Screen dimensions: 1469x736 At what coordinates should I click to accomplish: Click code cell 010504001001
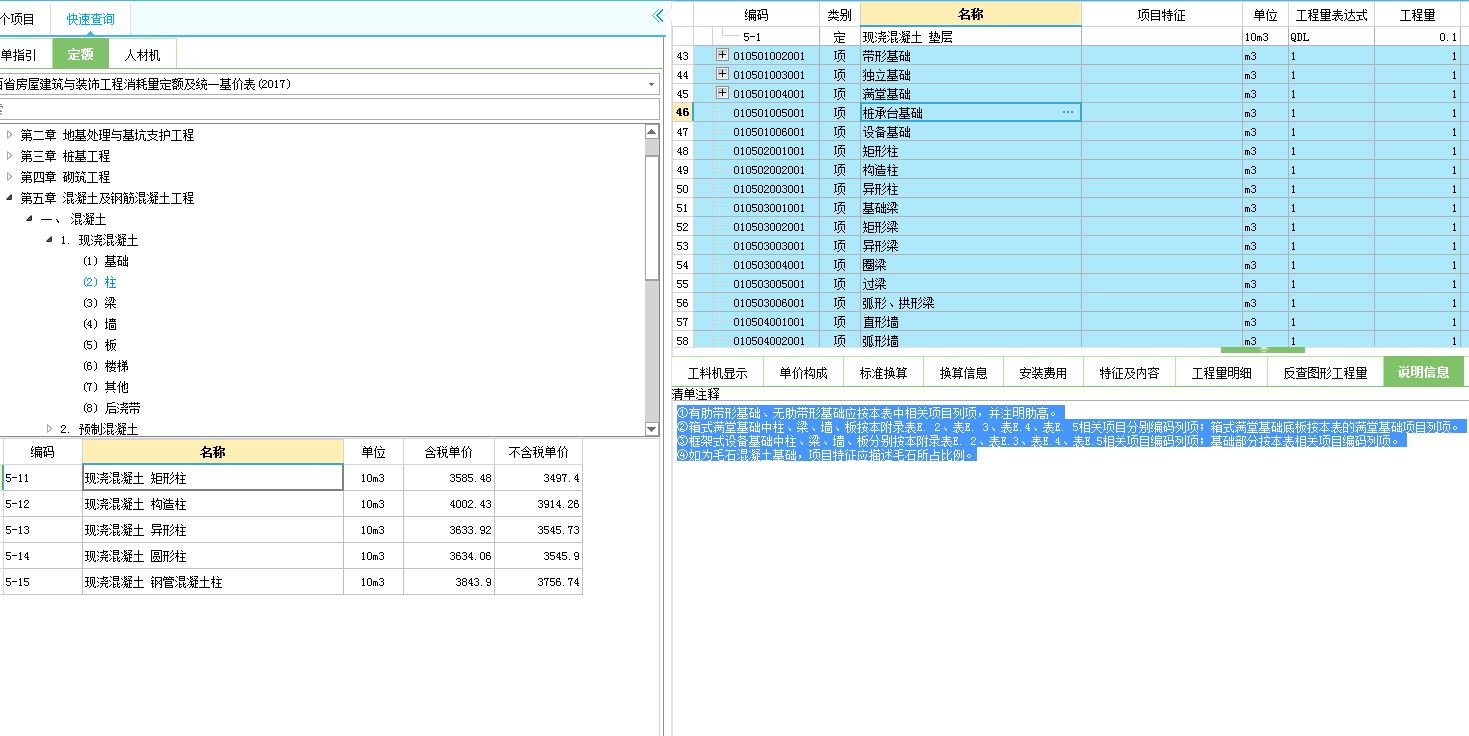pyautogui.click(x=769, y=322)
